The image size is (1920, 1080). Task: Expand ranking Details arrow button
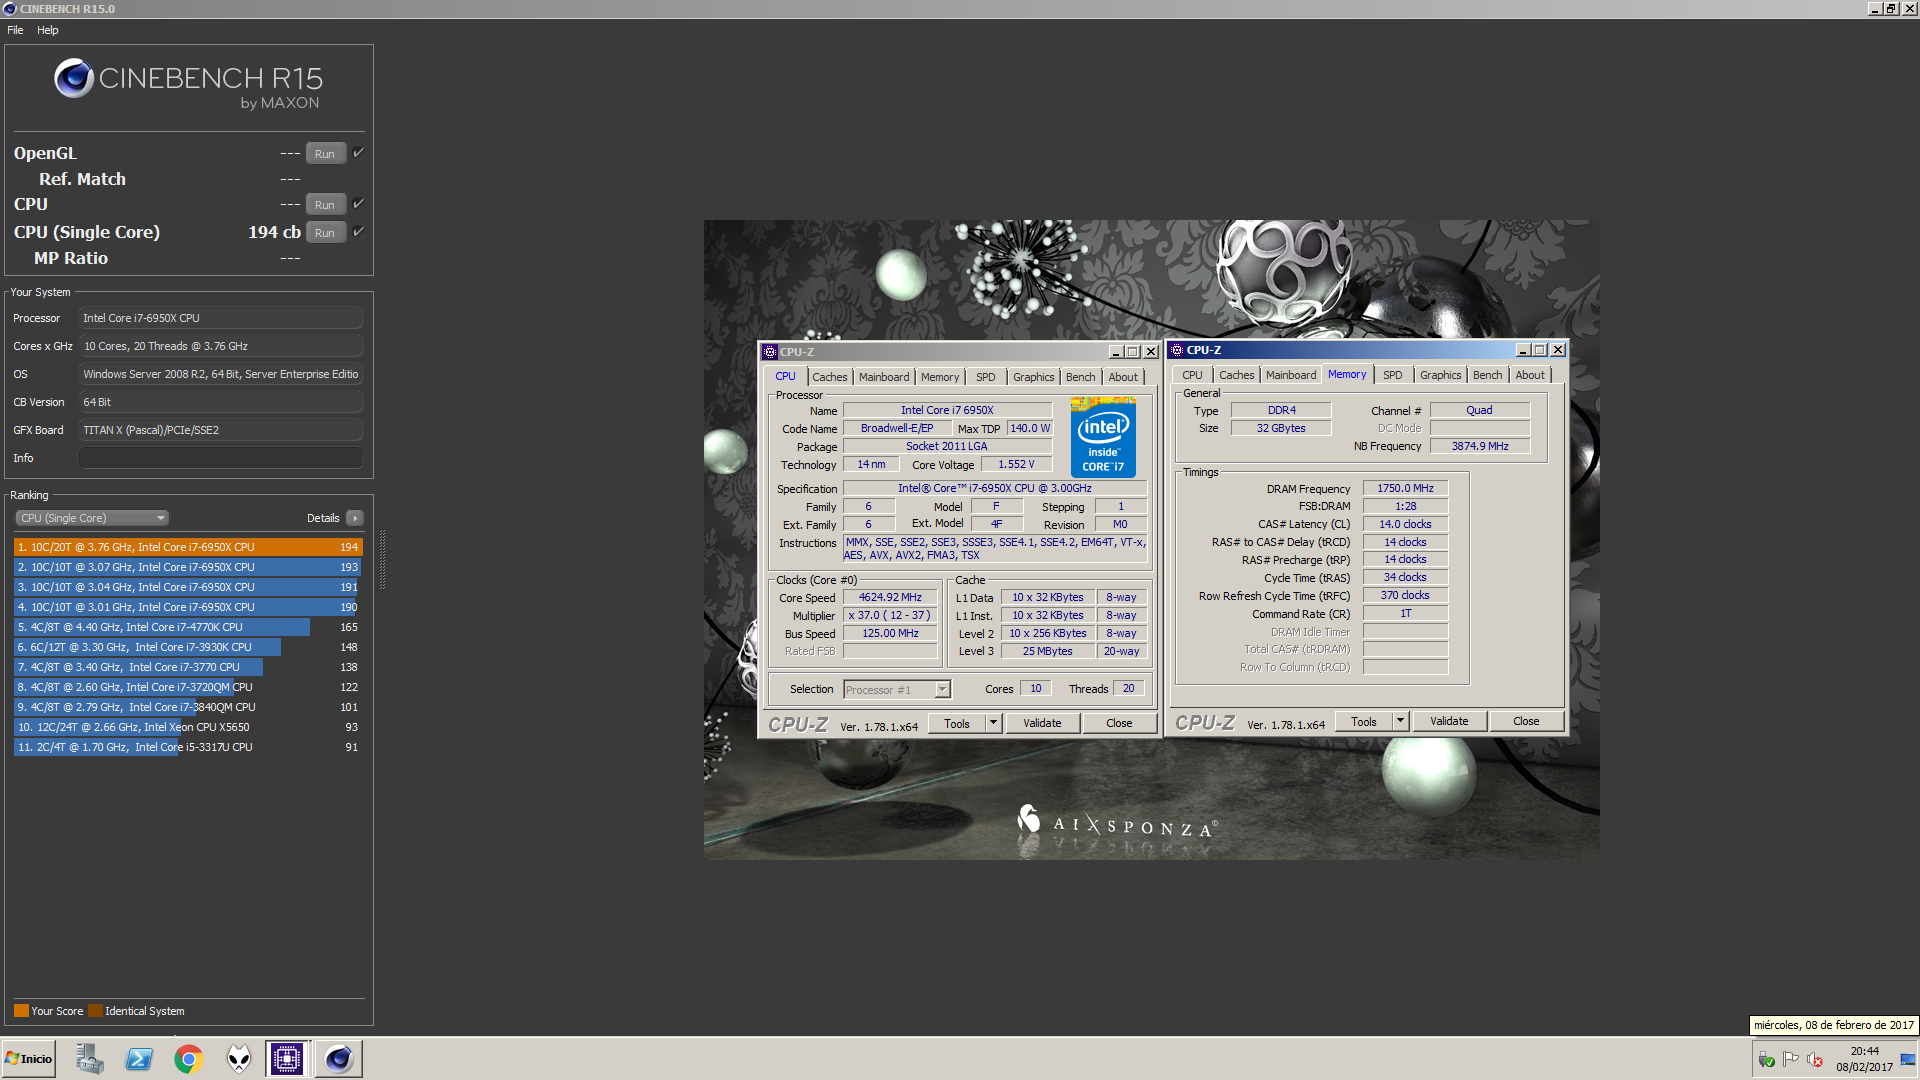point(354,518)
